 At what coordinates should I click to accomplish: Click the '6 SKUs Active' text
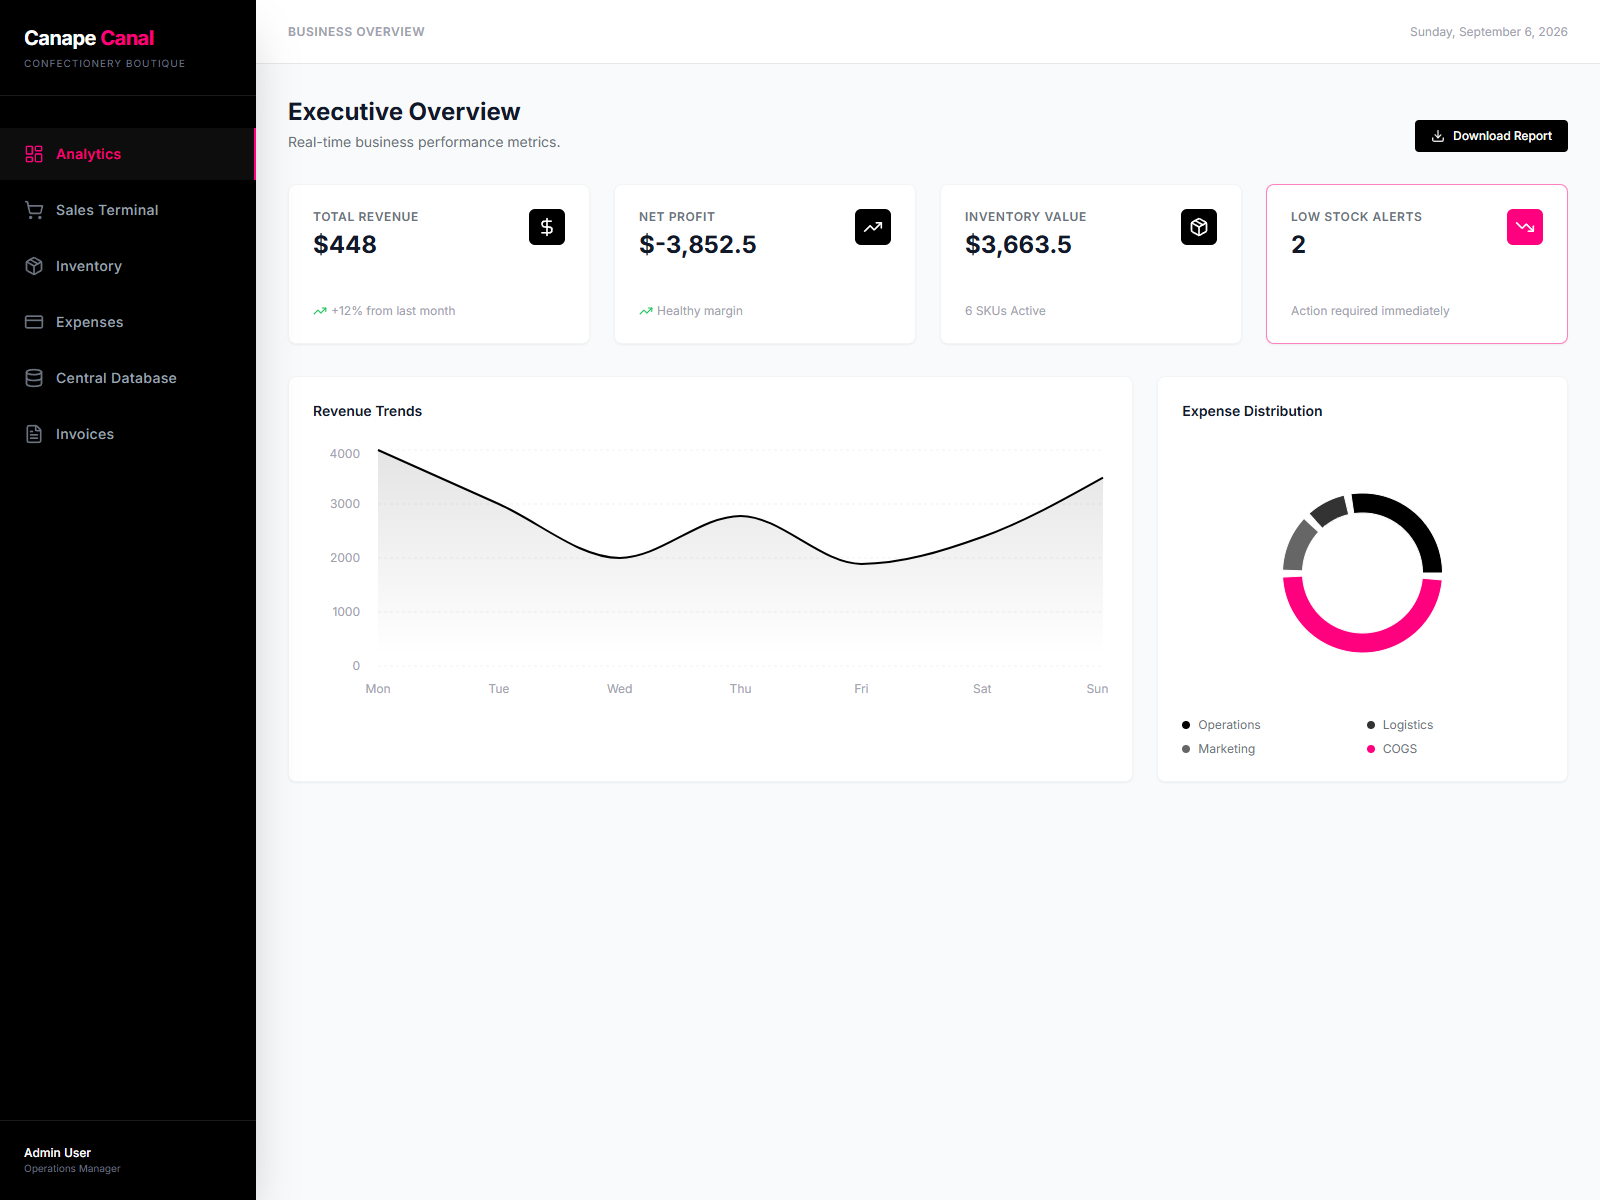click(1005, 311)
